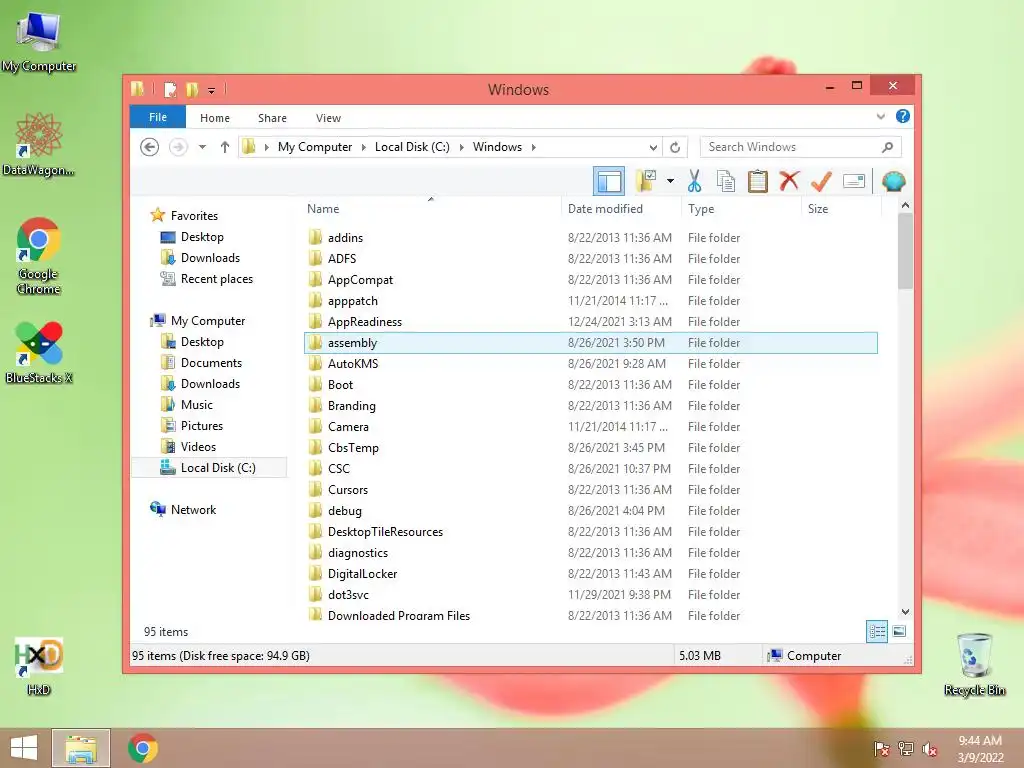Switch to details view button
Viewport: 1024px width, 768px height.
coord(877,632)
